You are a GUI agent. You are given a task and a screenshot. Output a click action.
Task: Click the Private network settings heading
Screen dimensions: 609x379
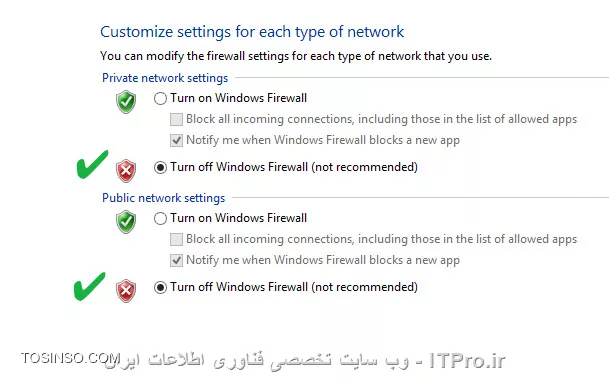[165, 78]
